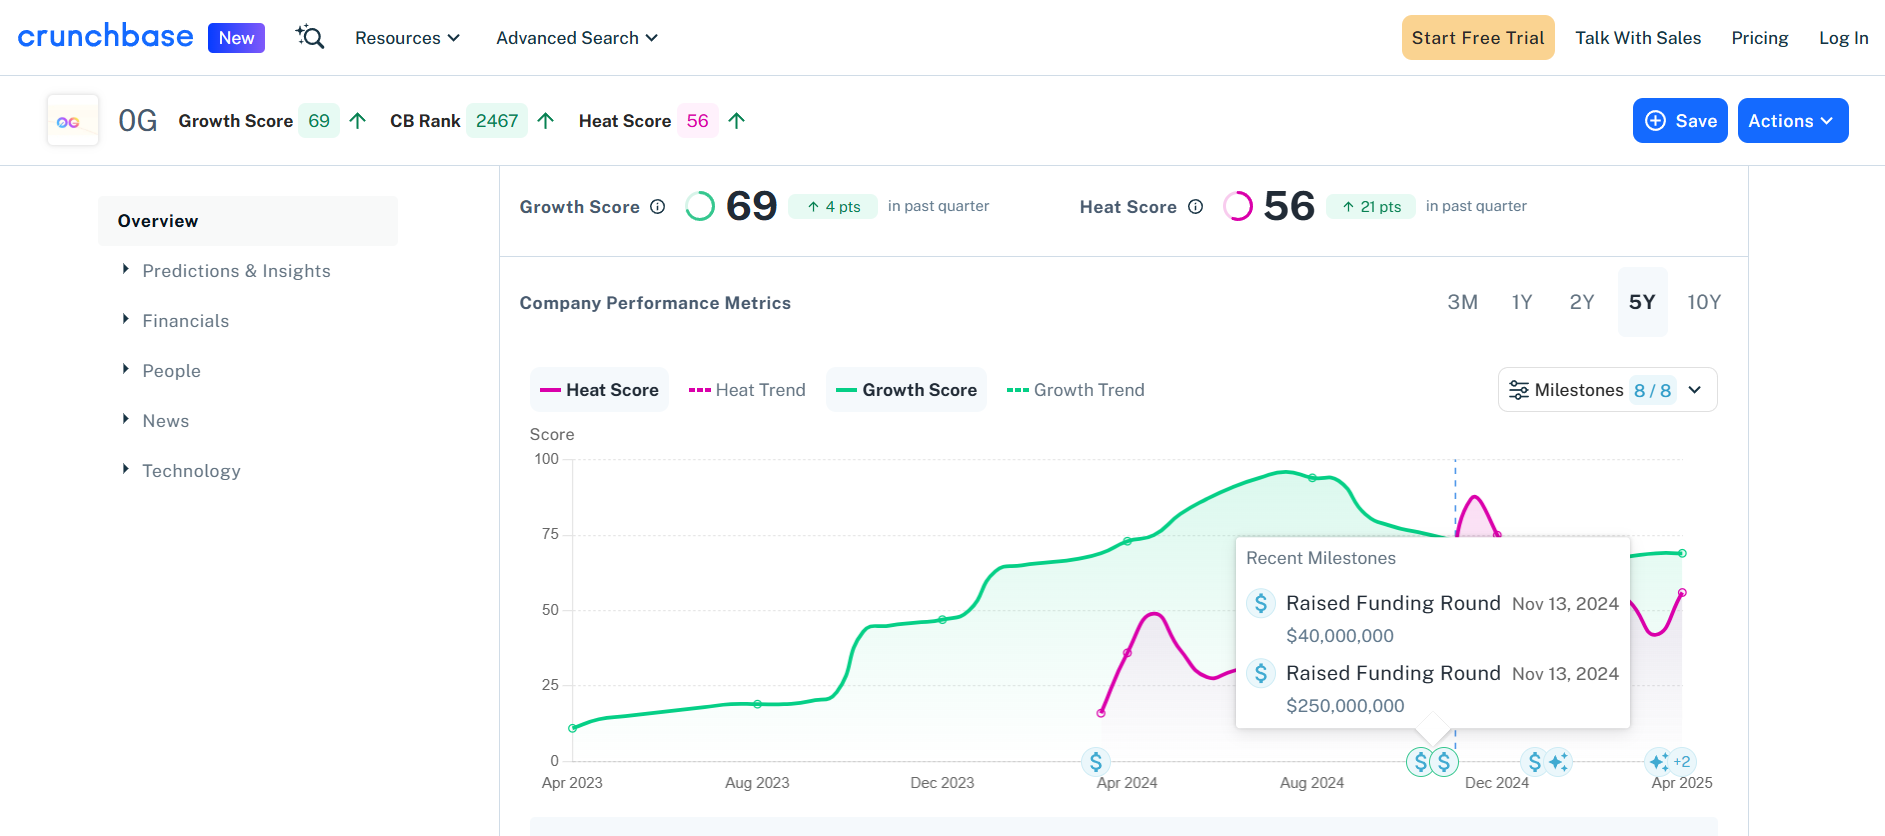The width and height of the screenshot is (1885, 836).
Task: Click the $250,000,000 amount text
Action: click(x=1345, y=706)
